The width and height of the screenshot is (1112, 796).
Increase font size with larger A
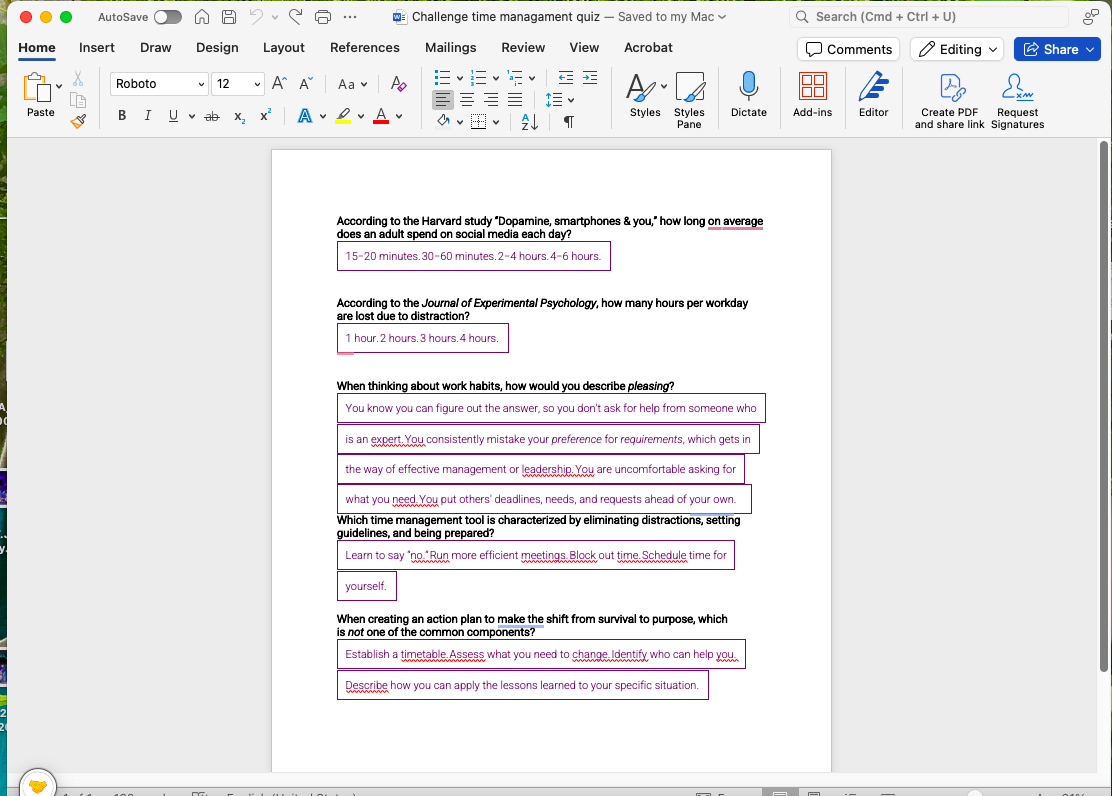point(279,84)
